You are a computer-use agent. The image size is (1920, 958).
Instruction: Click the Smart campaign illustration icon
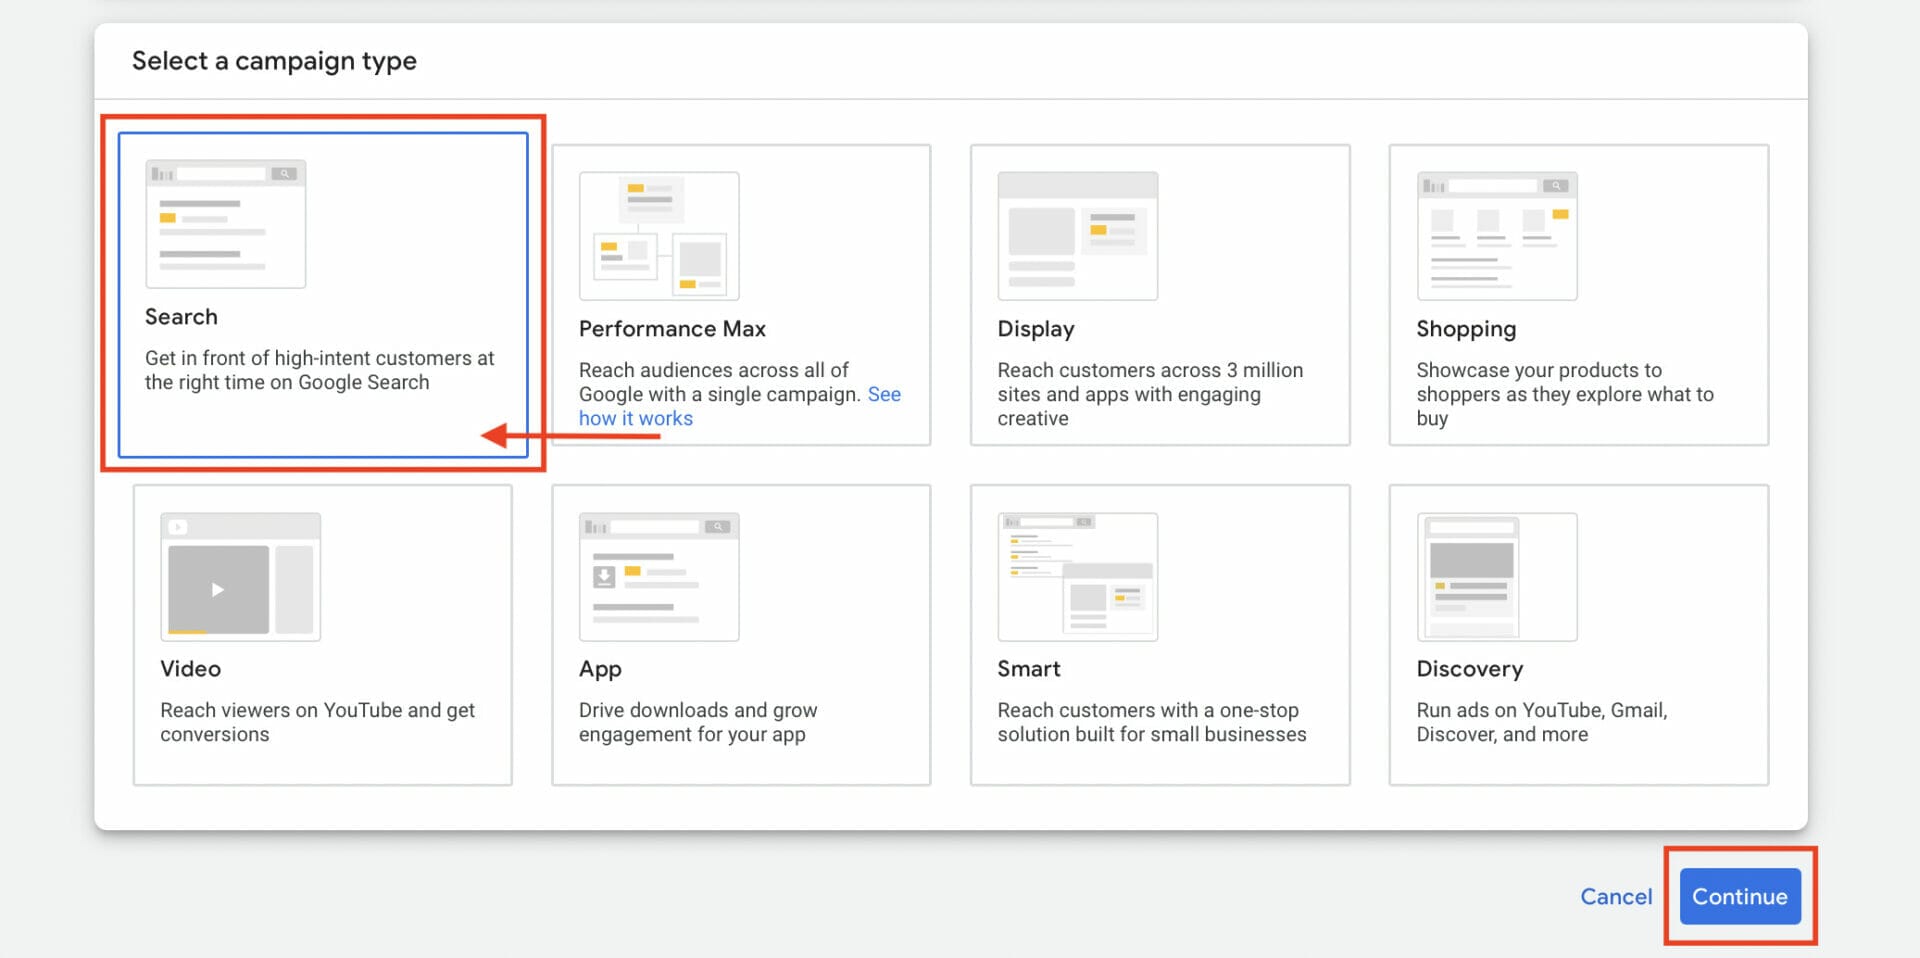1077,577
